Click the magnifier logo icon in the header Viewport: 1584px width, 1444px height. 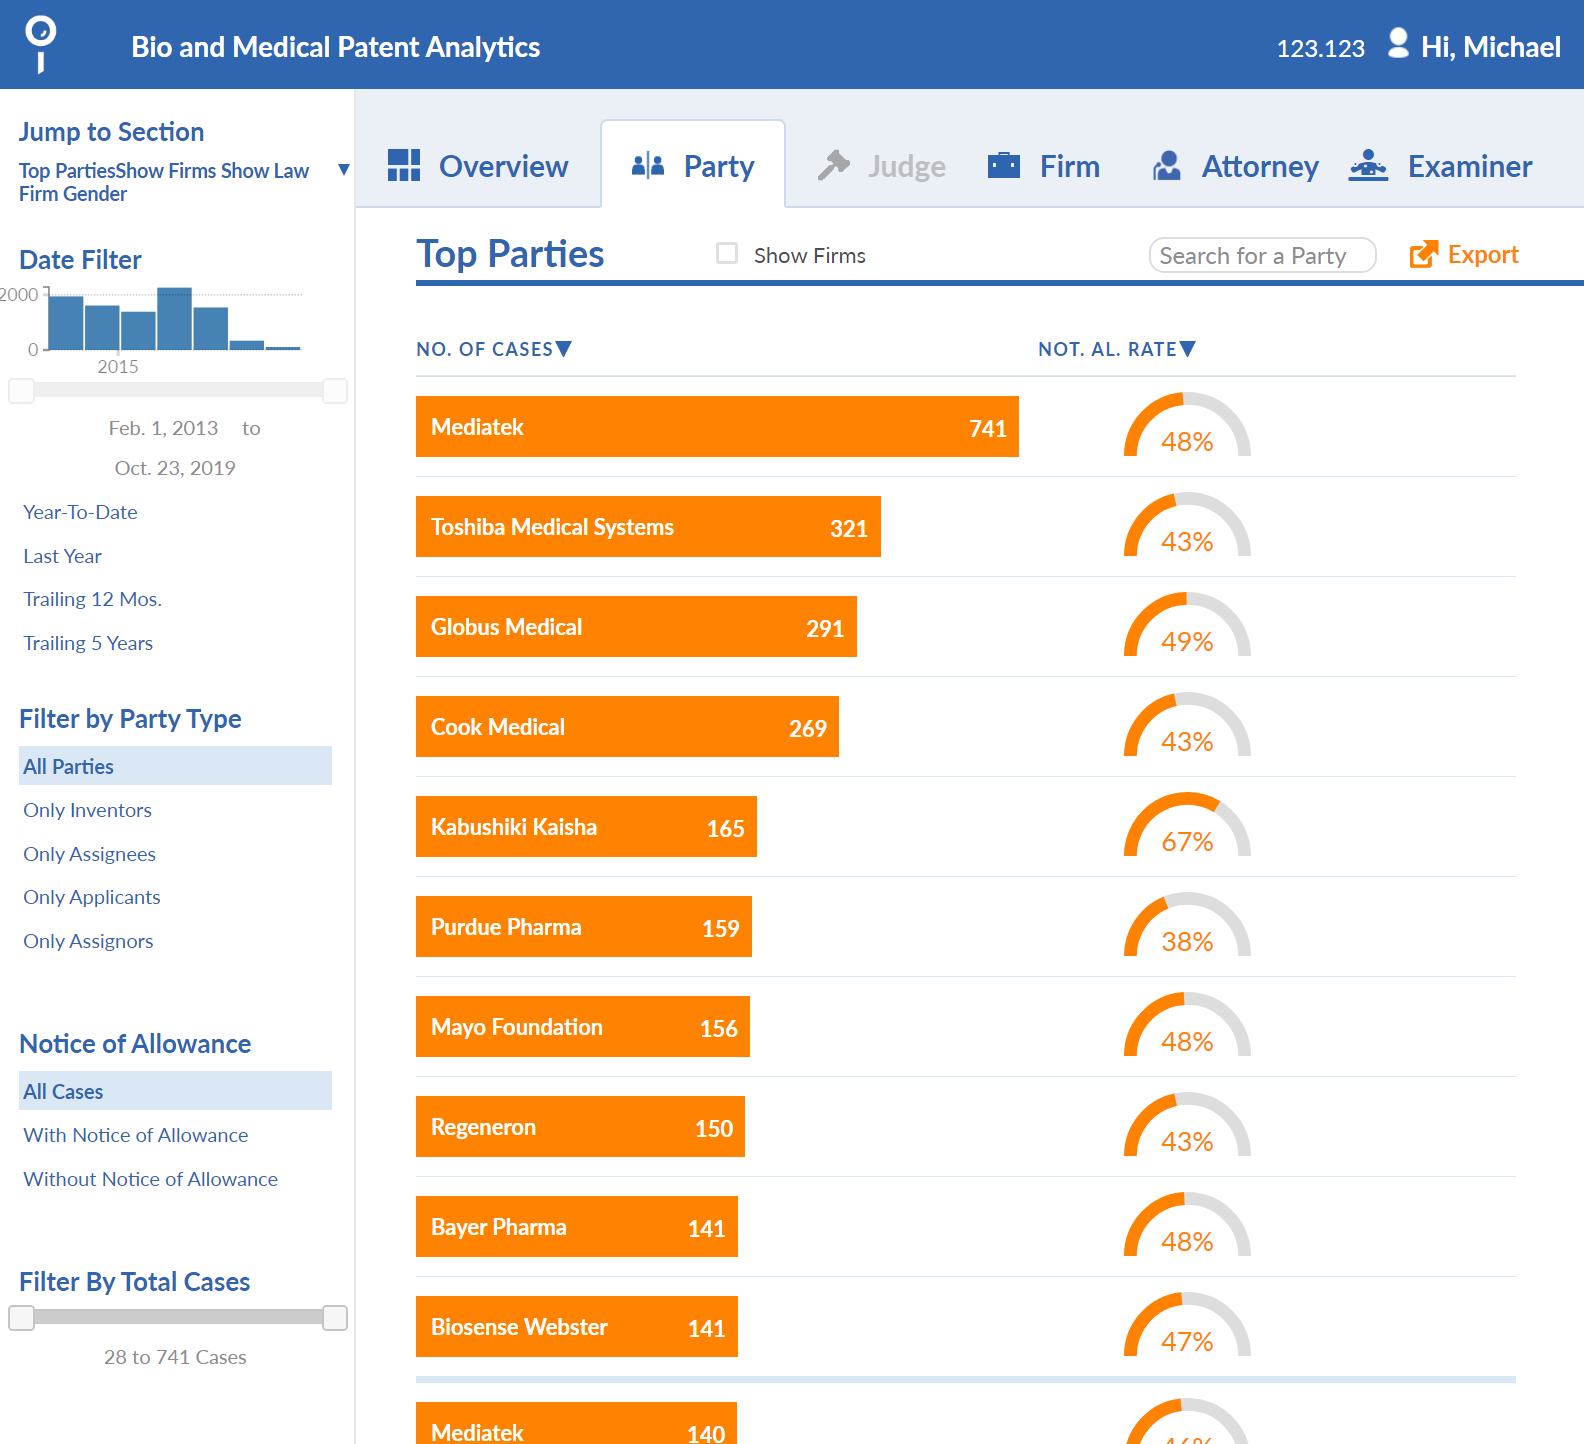click(40, 45)
